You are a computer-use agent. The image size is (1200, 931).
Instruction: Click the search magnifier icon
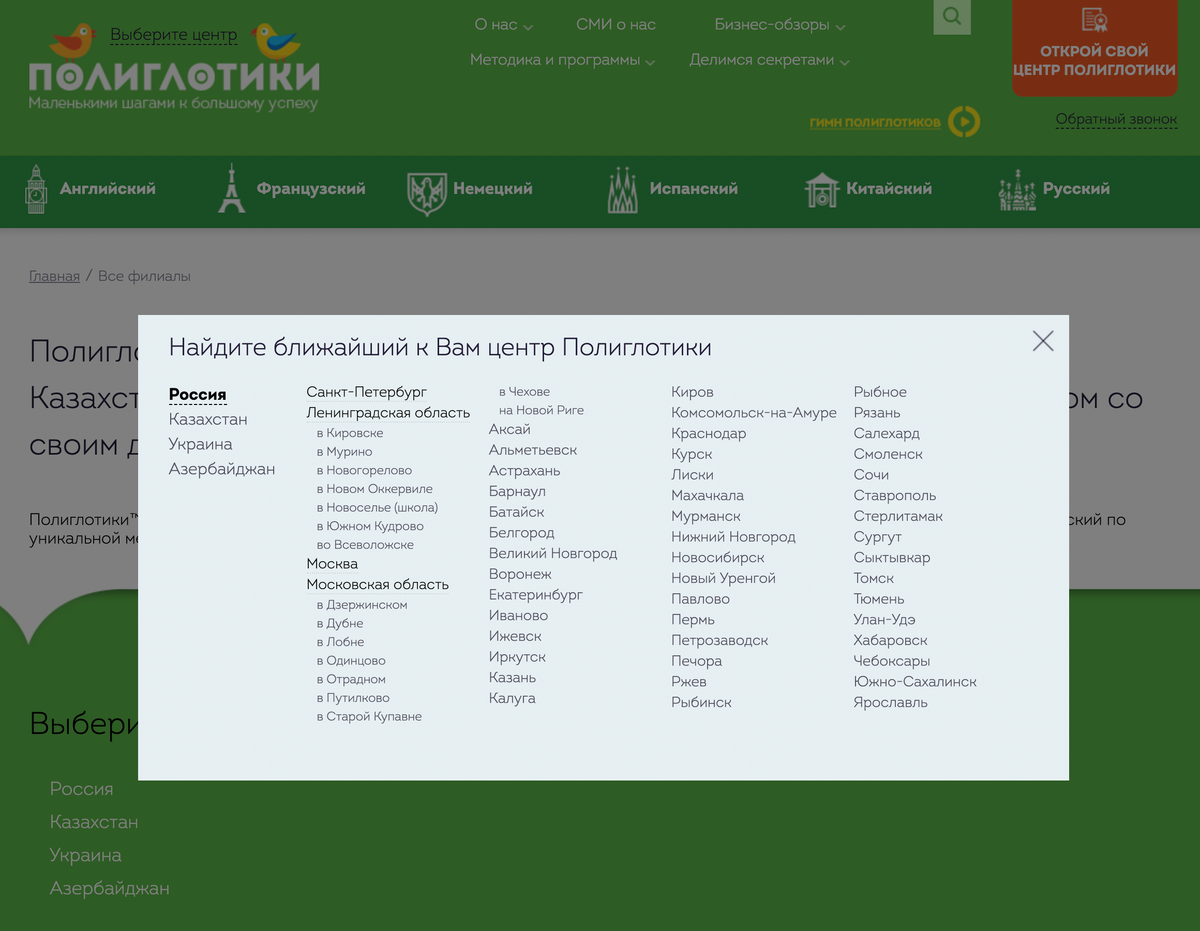point(952,16)
